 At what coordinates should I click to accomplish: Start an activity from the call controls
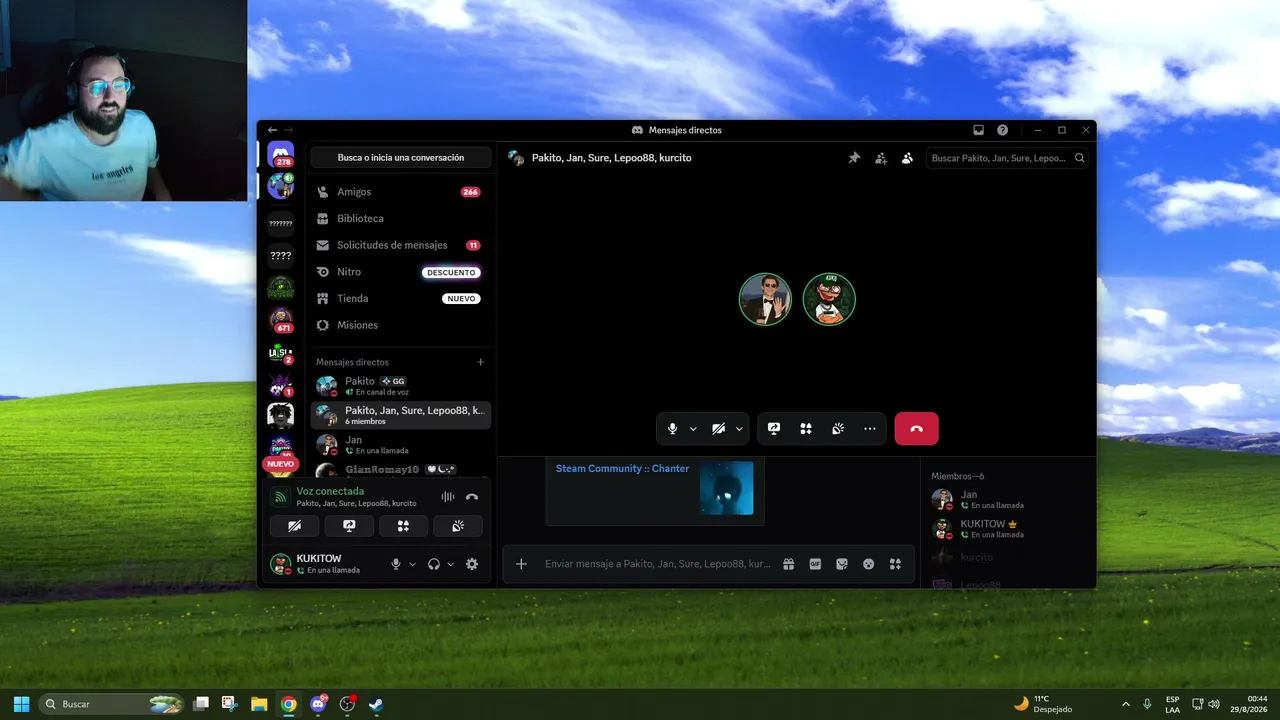pyautogui.click(x=806, y=428)
